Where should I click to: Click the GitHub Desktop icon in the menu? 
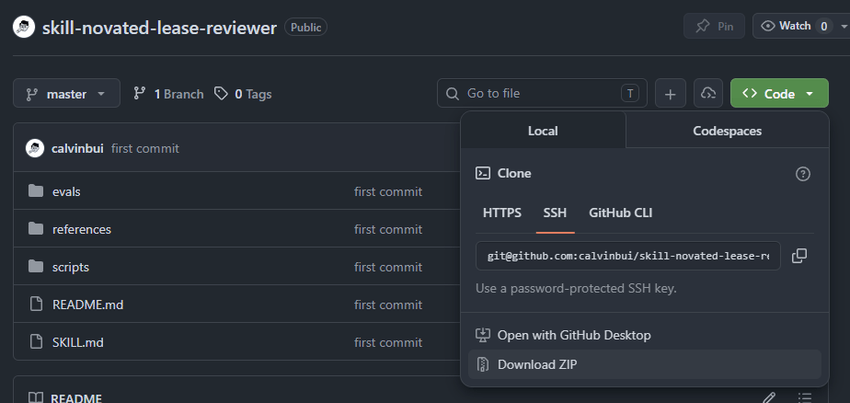[482, 335]
